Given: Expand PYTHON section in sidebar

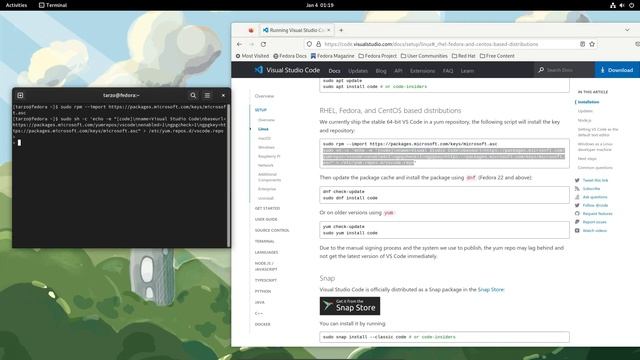Looking at the screenshot, I should point(262,291).
